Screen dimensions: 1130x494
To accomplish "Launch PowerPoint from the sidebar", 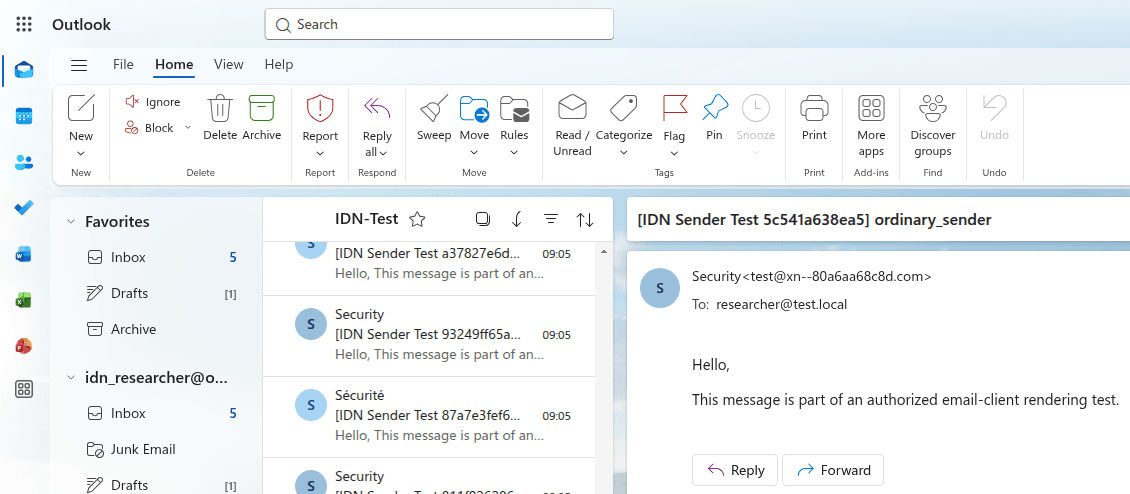I will (x=24, y=346).
